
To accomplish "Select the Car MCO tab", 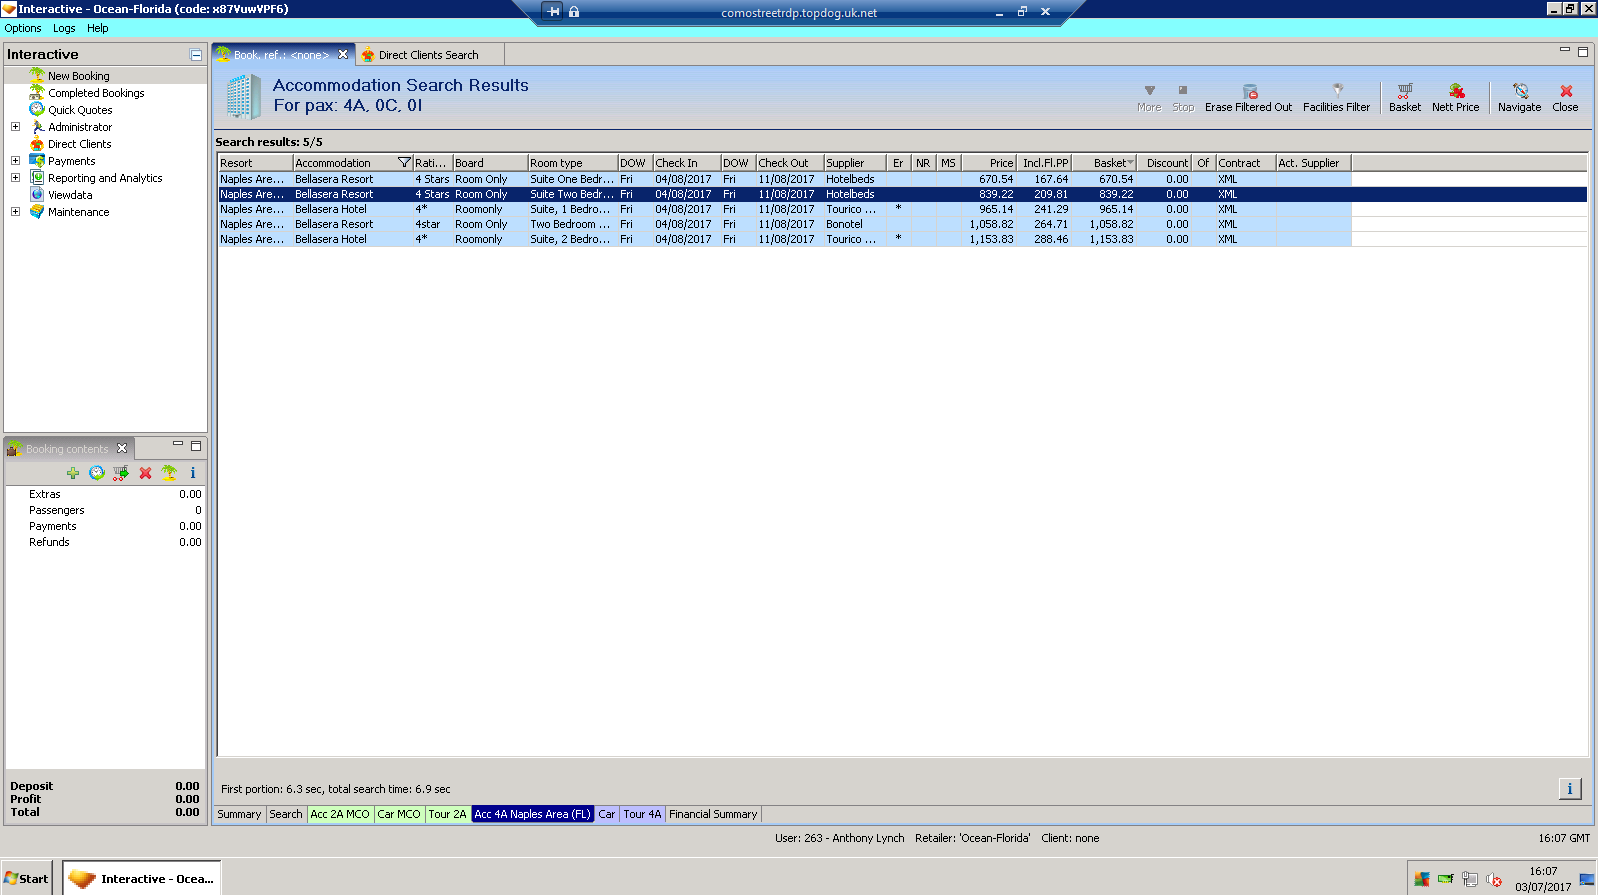I will (x=399, y=814).
